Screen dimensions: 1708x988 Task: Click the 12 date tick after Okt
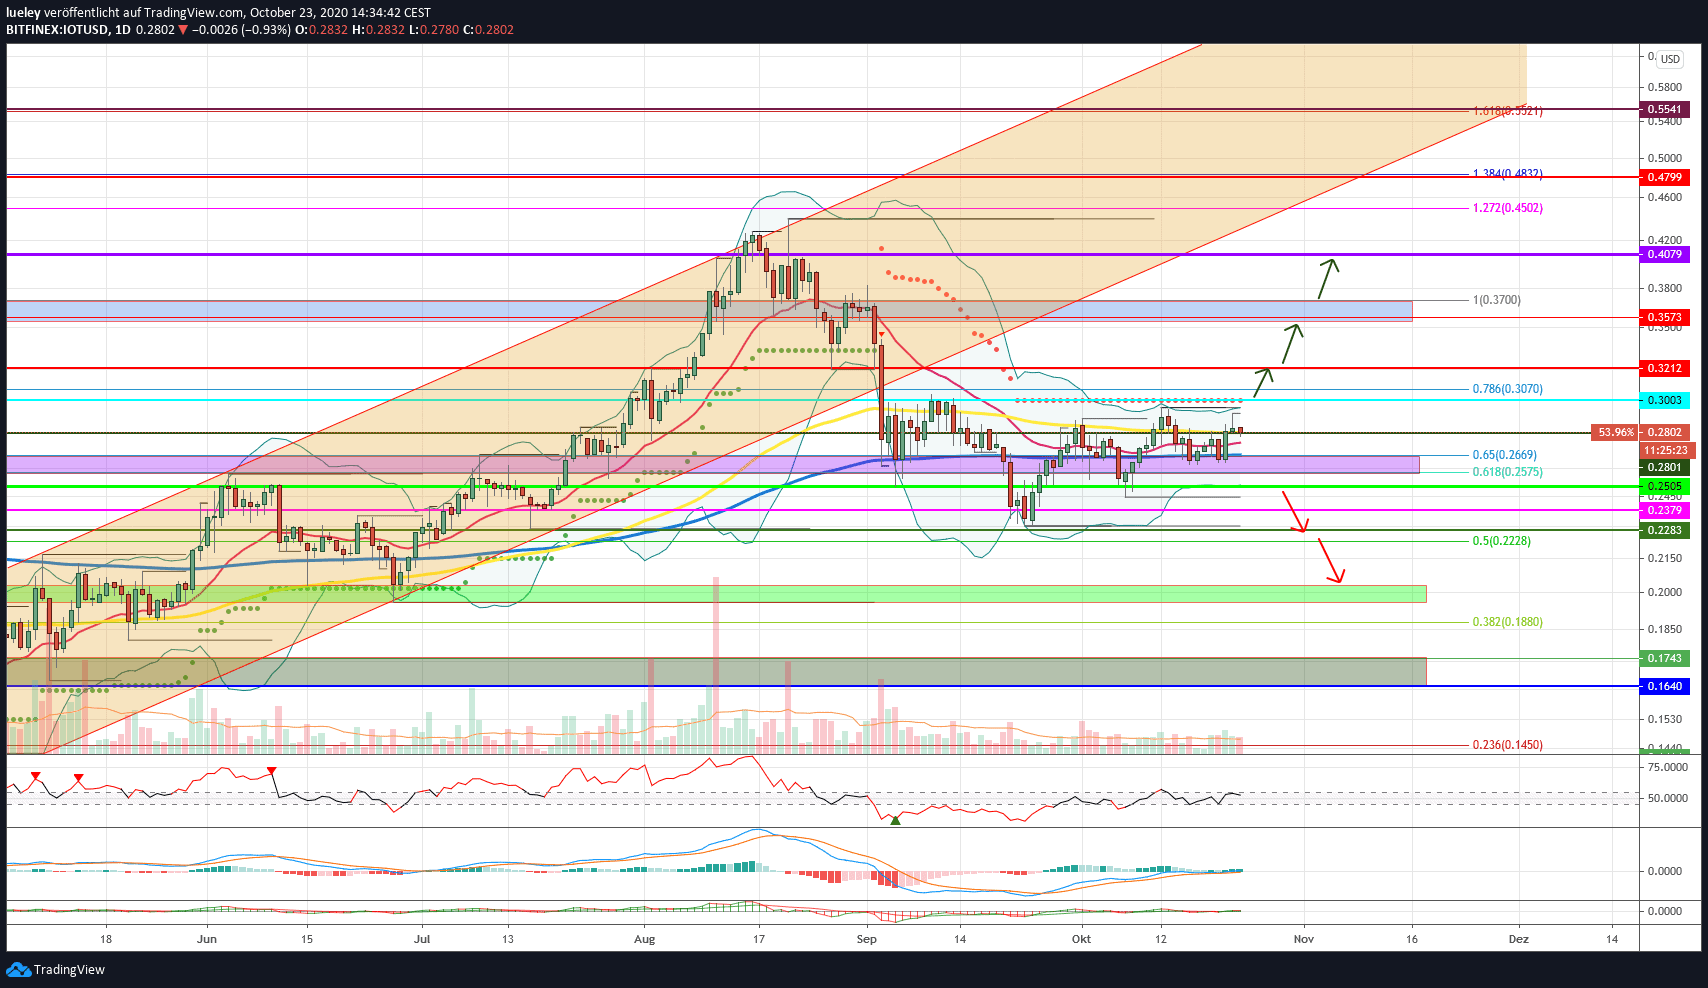pos(1160,939)
